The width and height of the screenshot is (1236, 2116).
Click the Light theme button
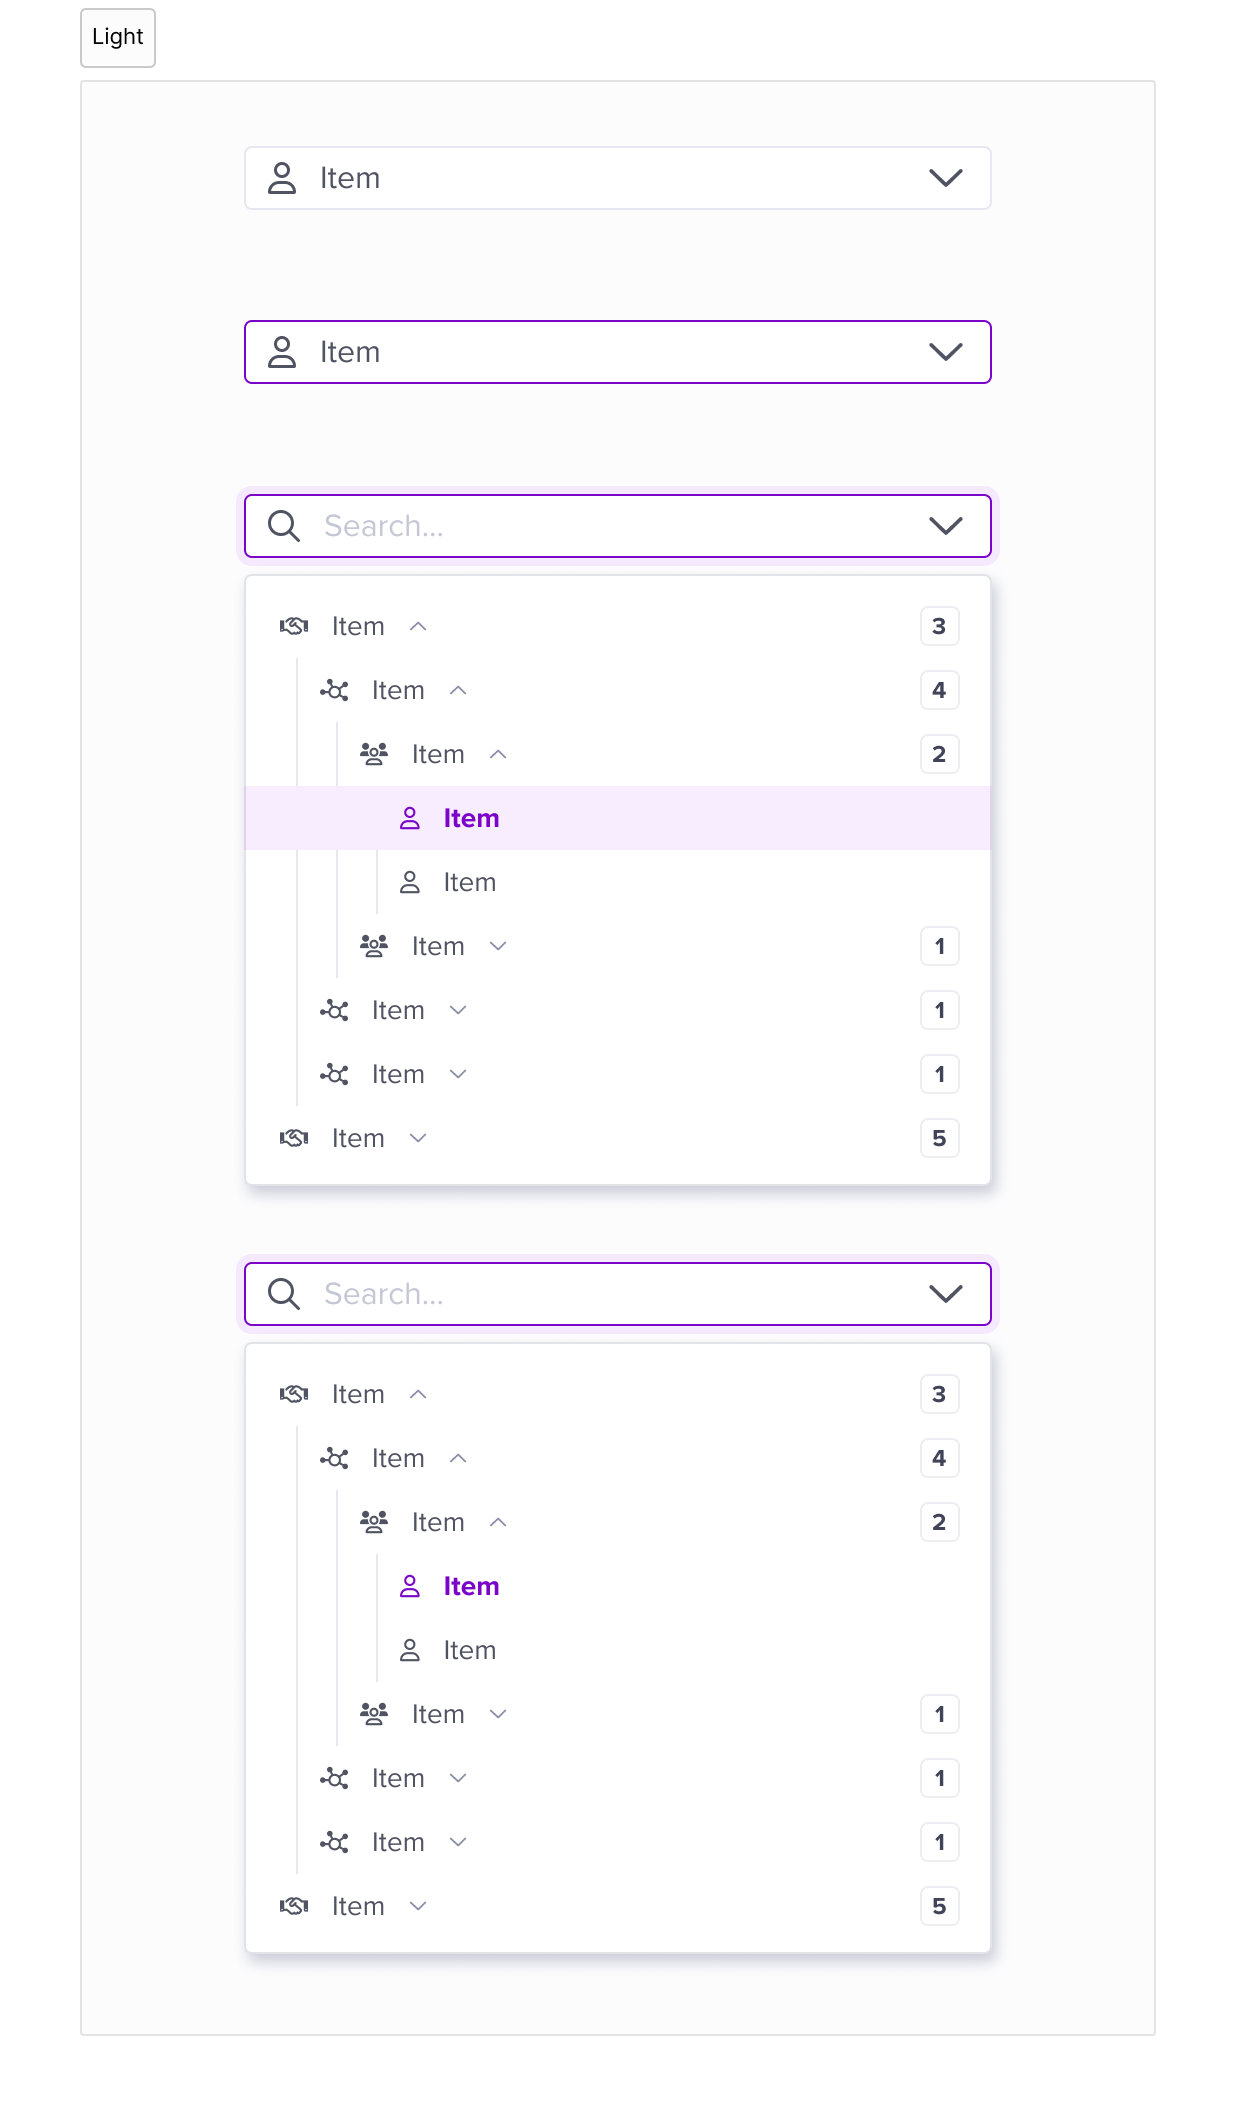point(118,38)
